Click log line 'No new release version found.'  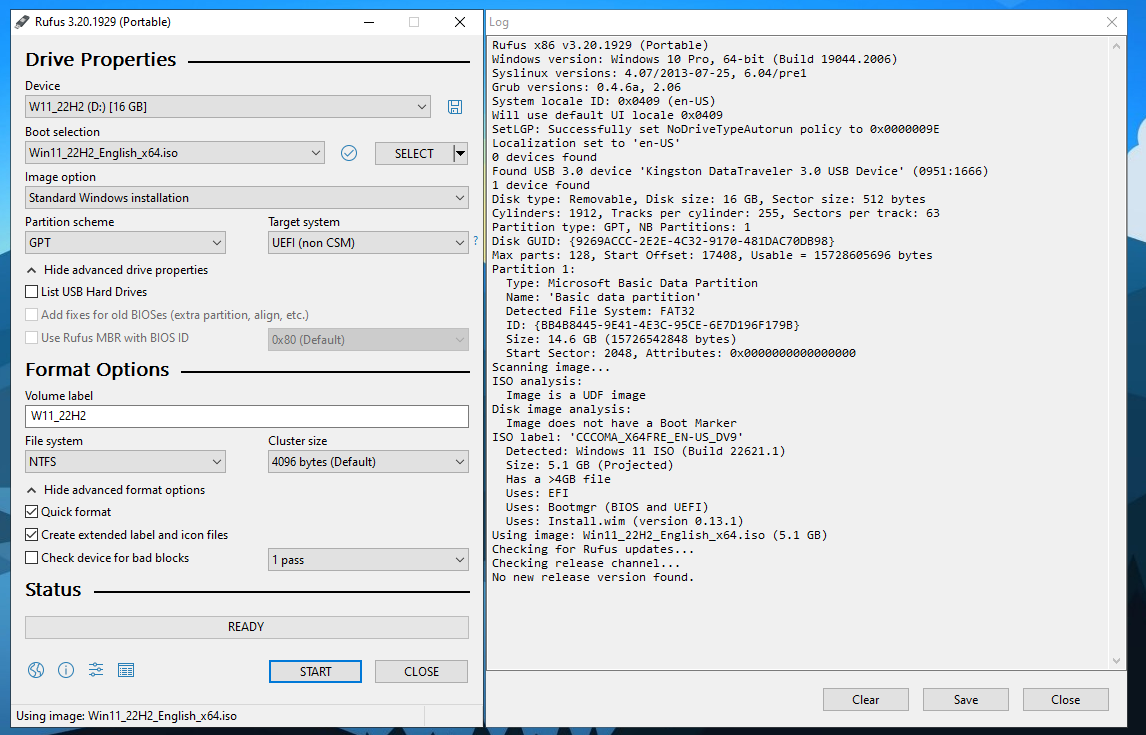coord(593,577)
